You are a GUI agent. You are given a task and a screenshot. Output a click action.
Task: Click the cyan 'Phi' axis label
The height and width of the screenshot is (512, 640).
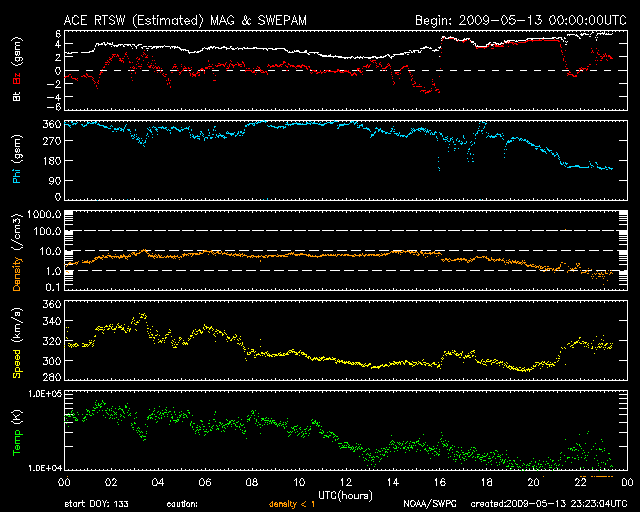pyautogui.click(x=17, y=174)
